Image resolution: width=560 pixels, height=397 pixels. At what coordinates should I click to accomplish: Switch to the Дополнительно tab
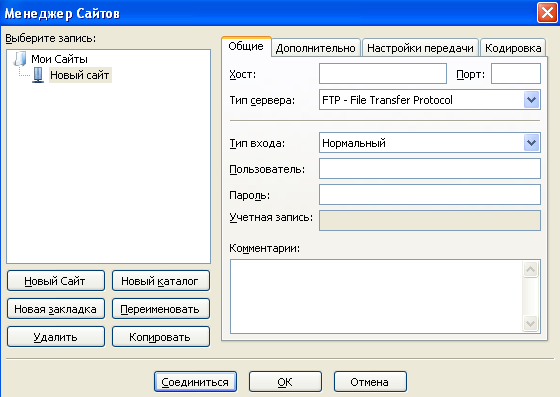click(x=316, y=48)
